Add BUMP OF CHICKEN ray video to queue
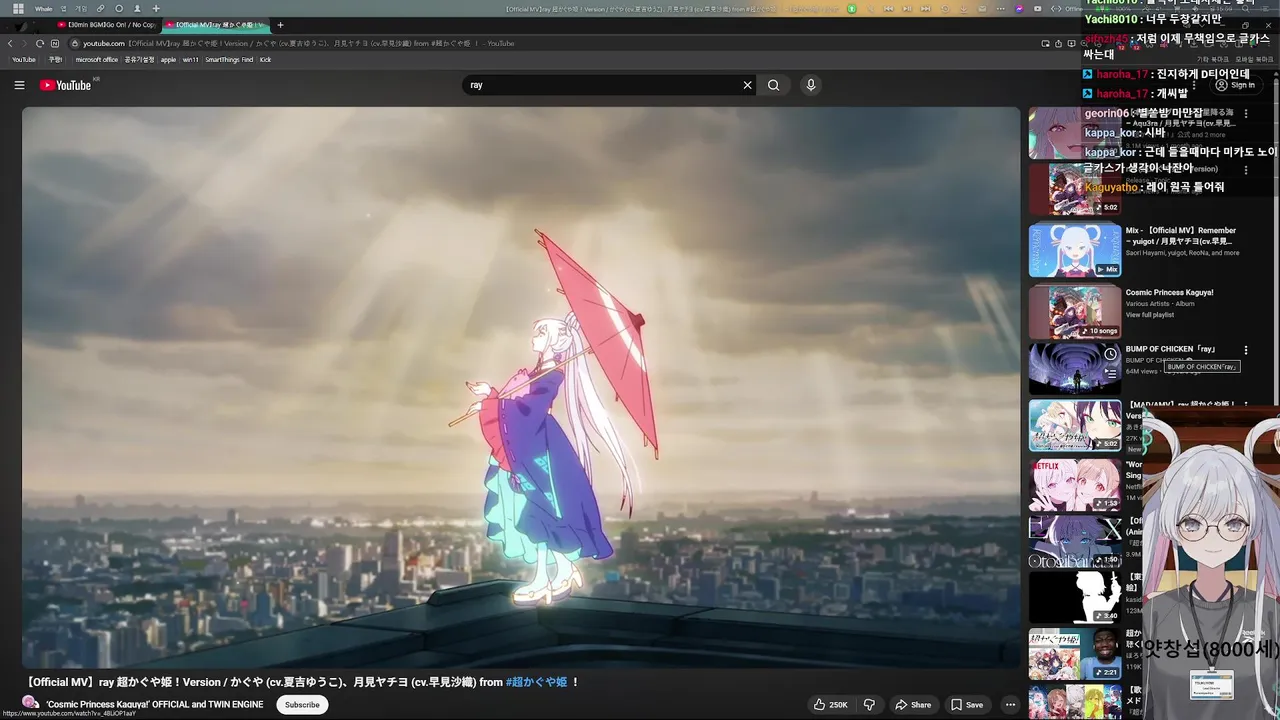This screenshot has width=1280, height=720. pyautogui.click(x=1110, y=374)
